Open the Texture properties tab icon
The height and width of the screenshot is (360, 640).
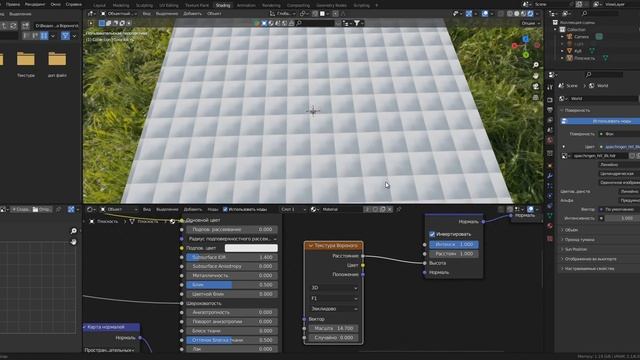tap(550, 238)
